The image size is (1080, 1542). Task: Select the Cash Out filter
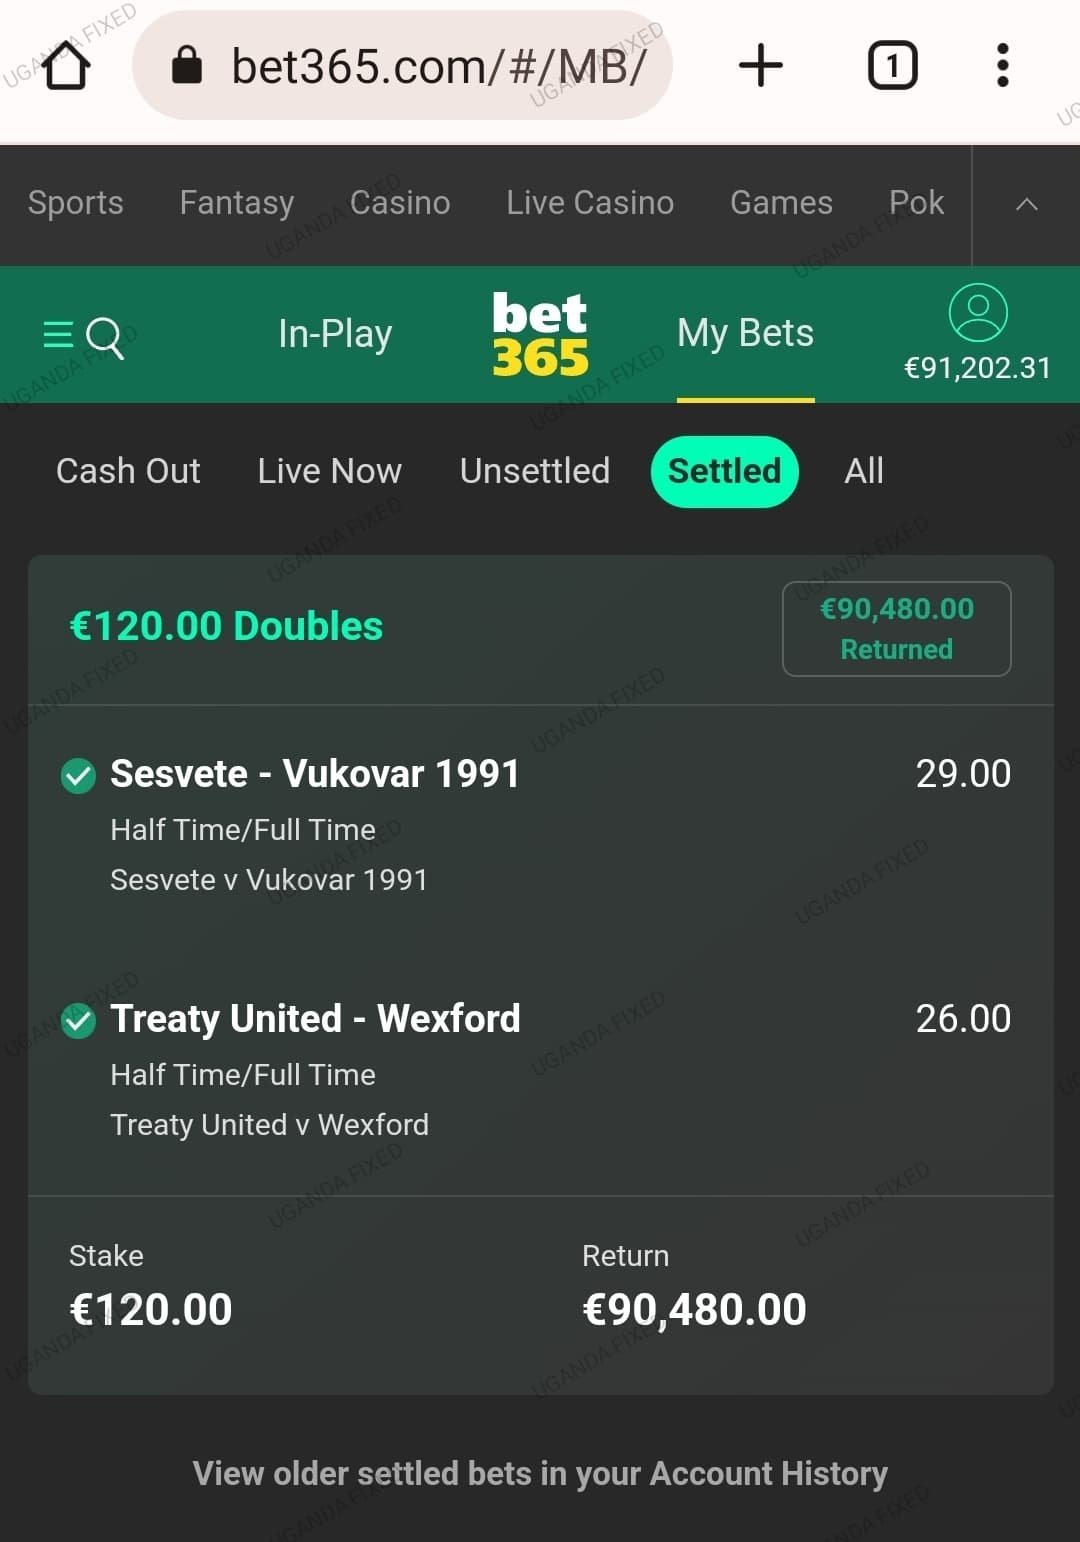pyautogui.click(x=128, y=471)
